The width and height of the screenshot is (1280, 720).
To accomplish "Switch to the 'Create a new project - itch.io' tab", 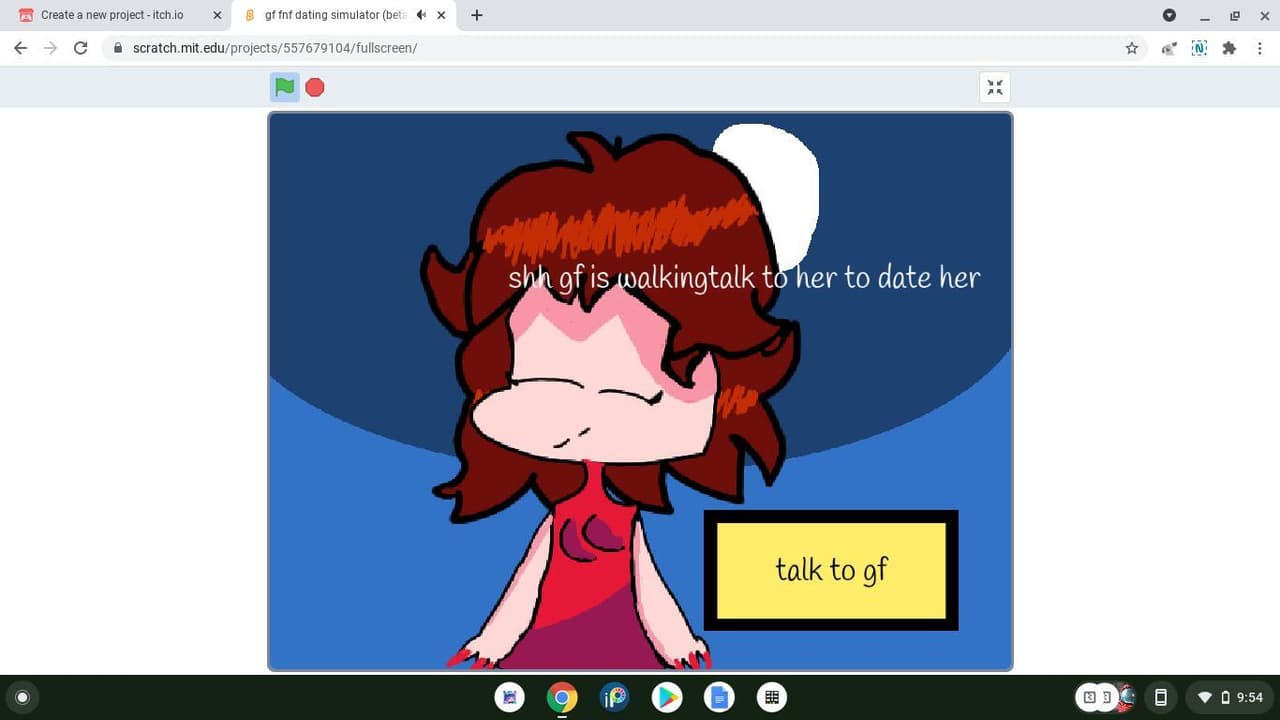I will coord(112,15).
